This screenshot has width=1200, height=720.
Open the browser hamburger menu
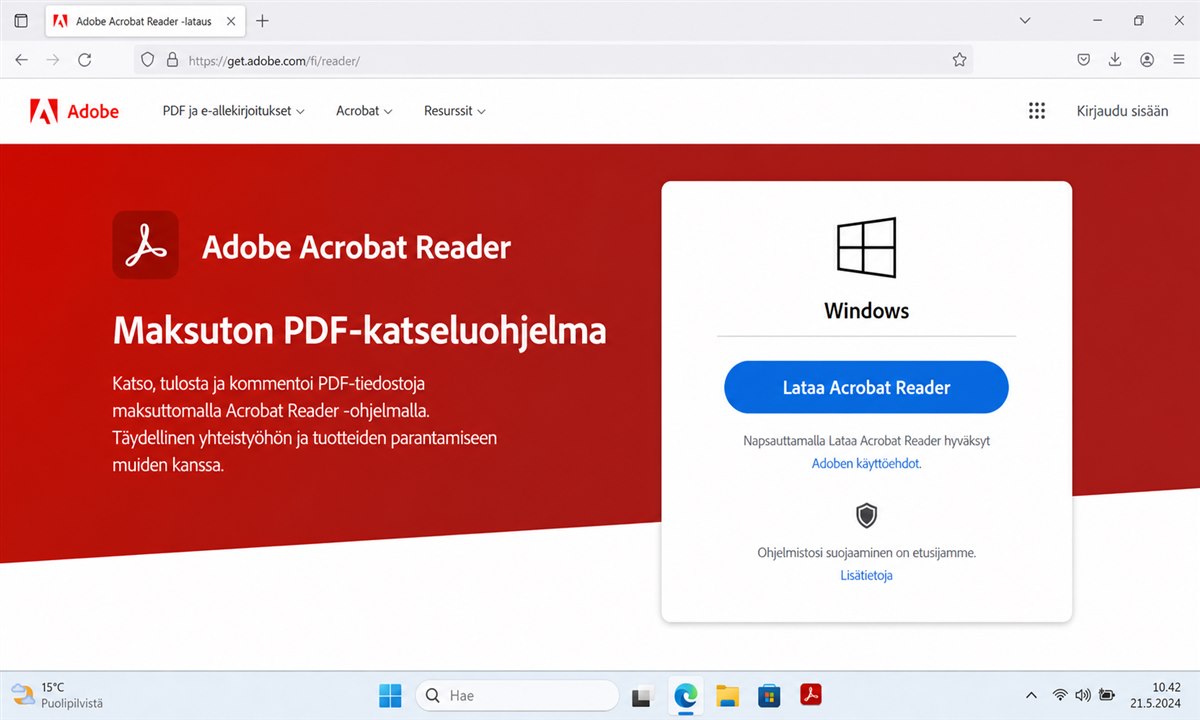point(1178,60)
